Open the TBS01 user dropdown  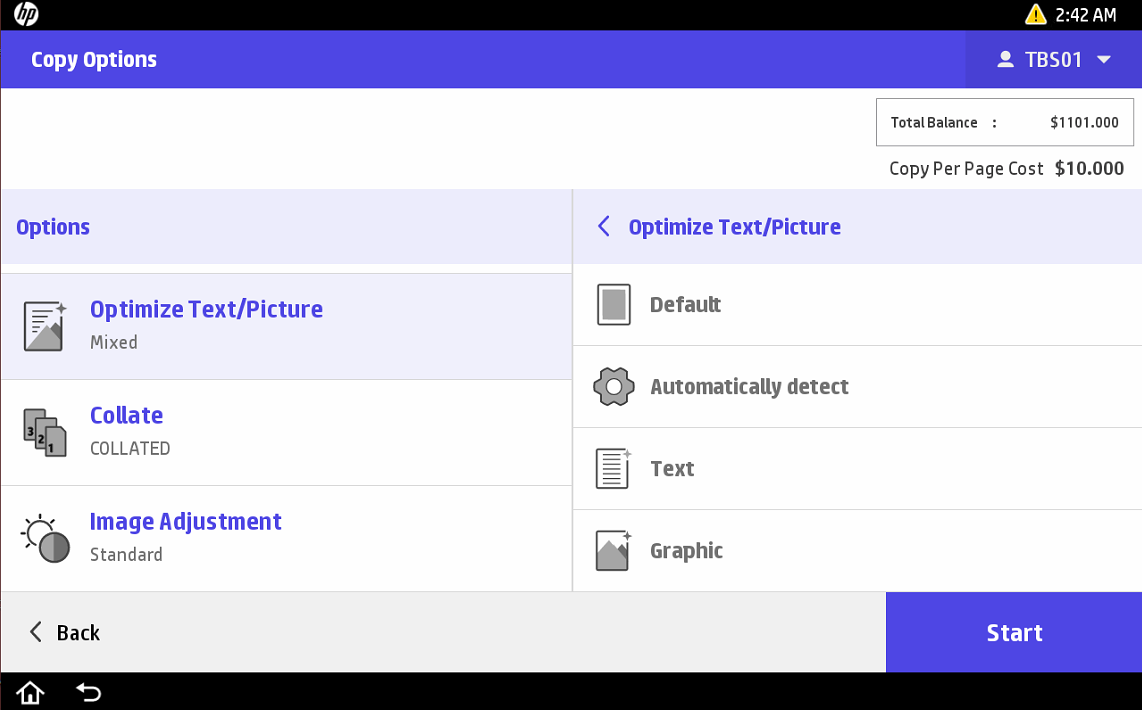click(1054, 60)
